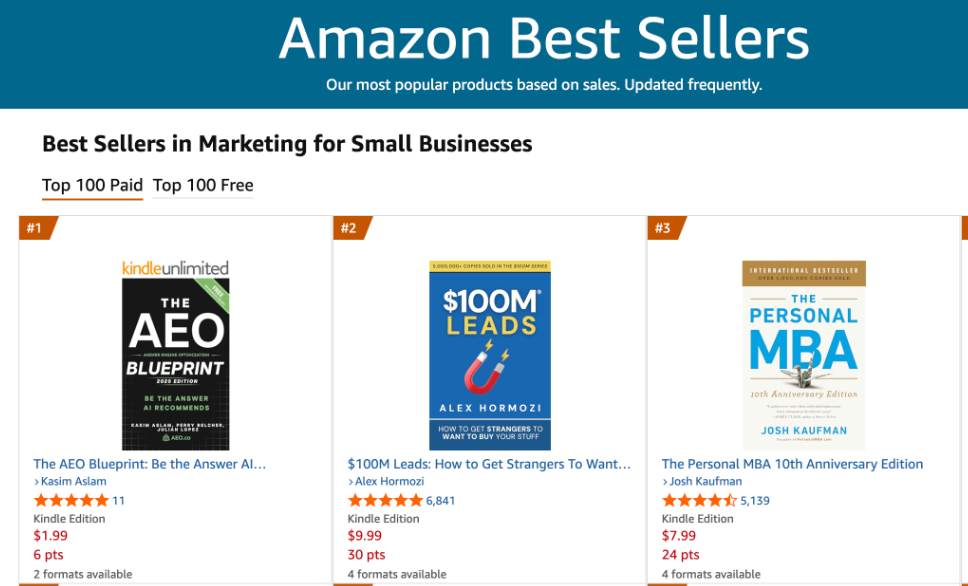Click the AEO Blueprint title link
Image resolution: width=968 pixels, height=586 pixels.
150,464
